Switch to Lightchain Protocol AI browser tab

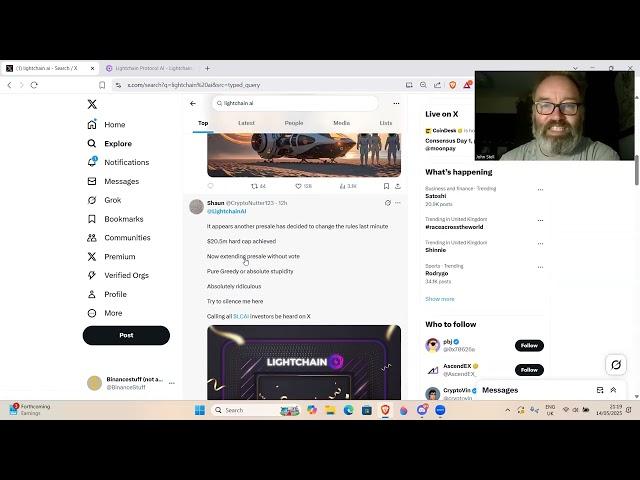click(x=149, y=68)
